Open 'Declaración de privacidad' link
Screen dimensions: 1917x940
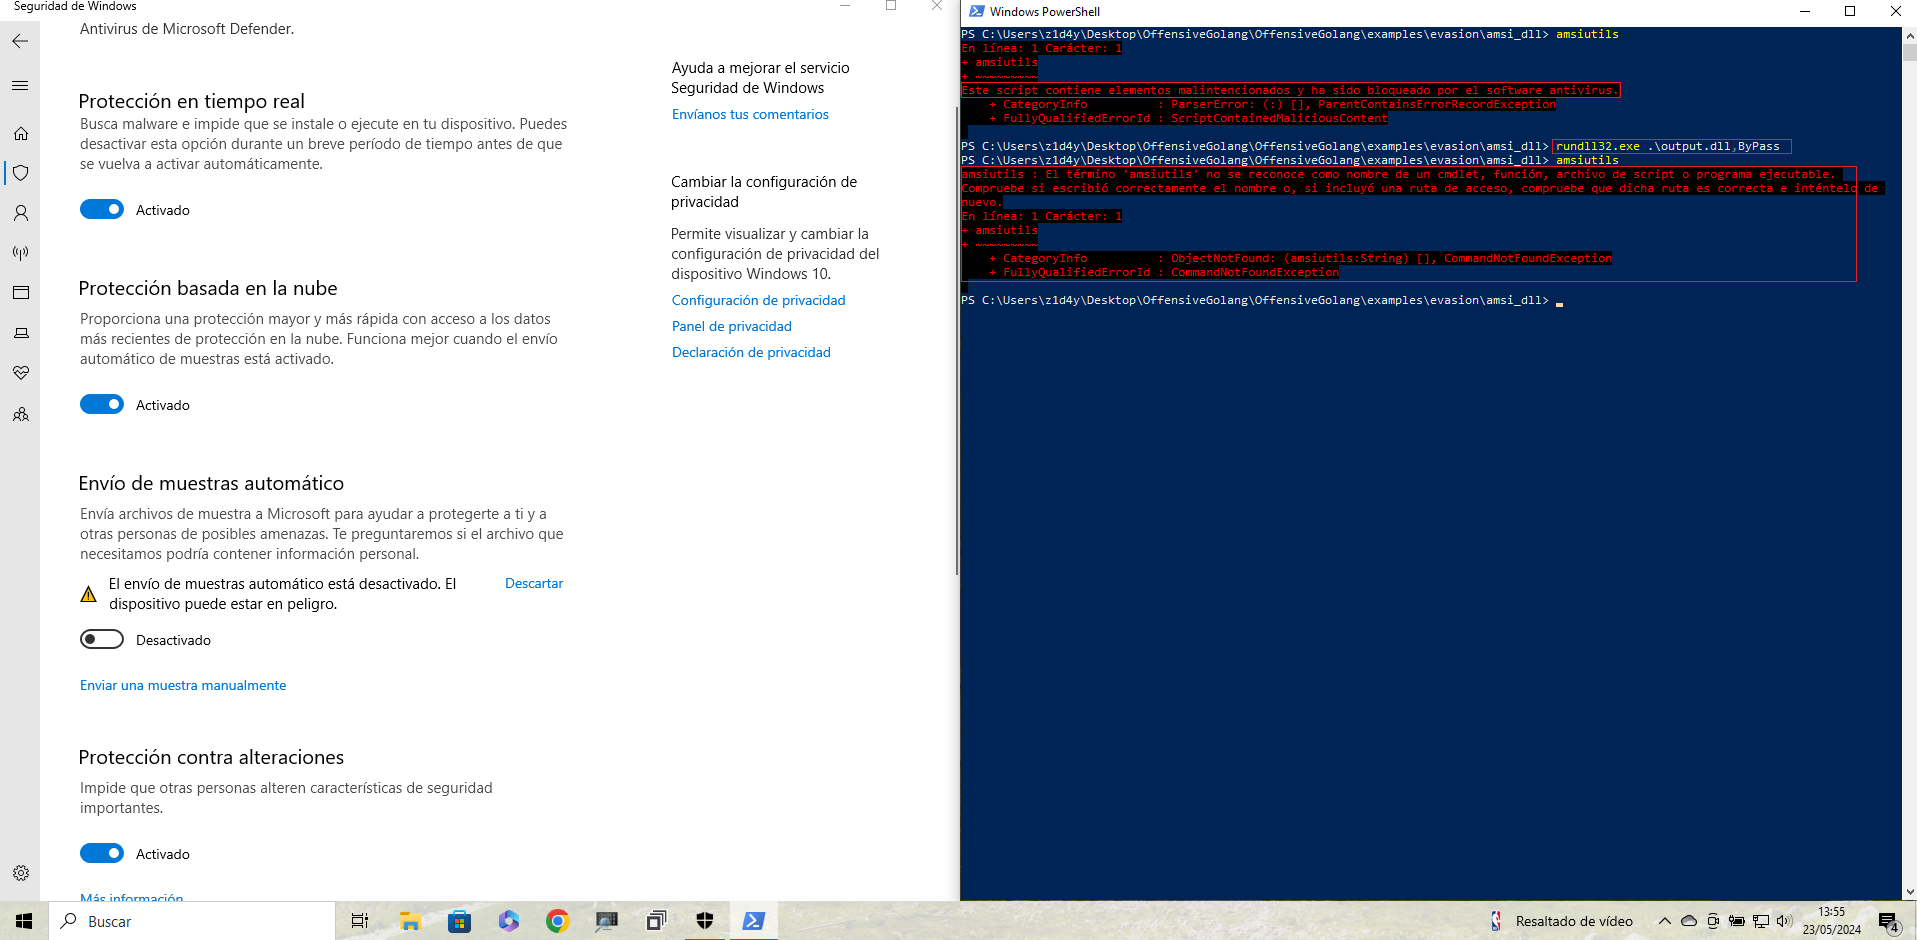[x=751, y=352]
